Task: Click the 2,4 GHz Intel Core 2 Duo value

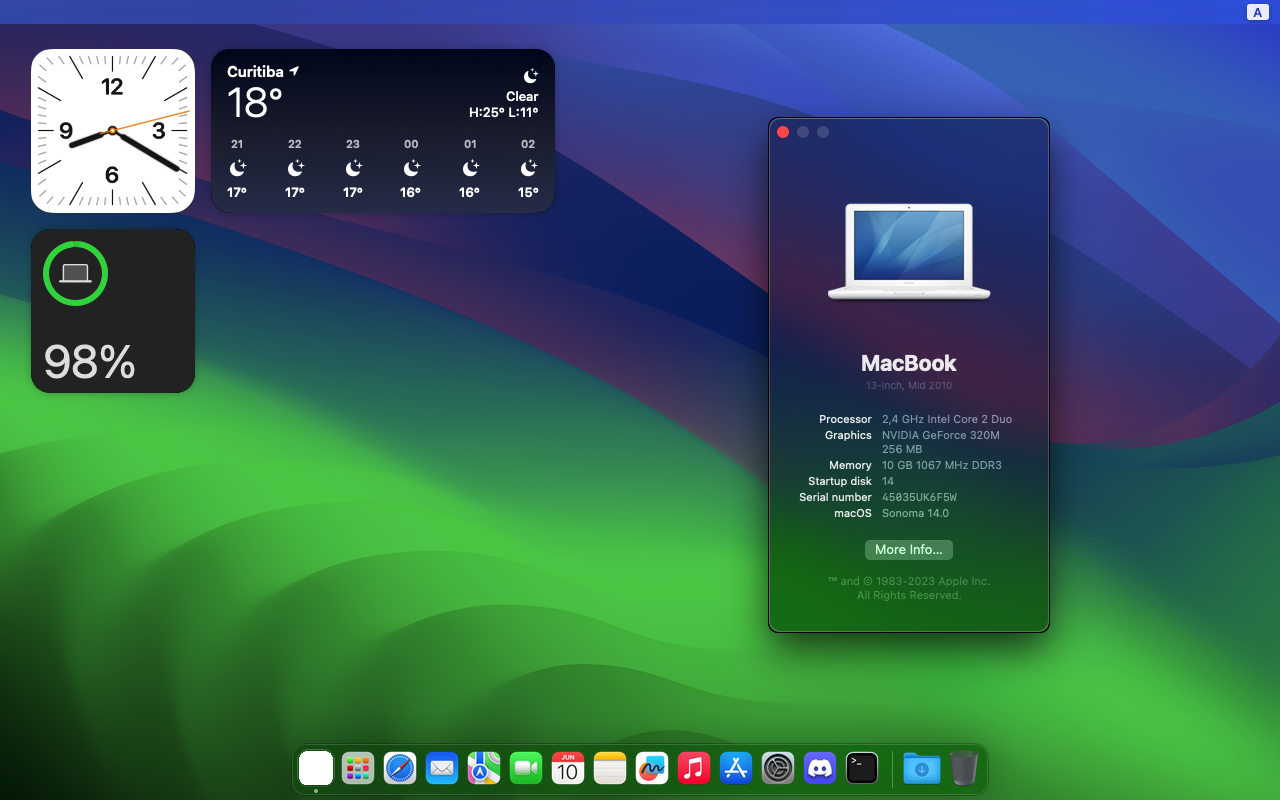Action: tap(947, 419)
